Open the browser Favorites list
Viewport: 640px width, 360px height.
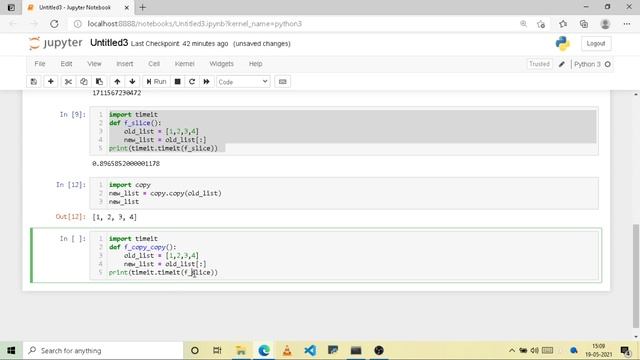click(563, 24)
